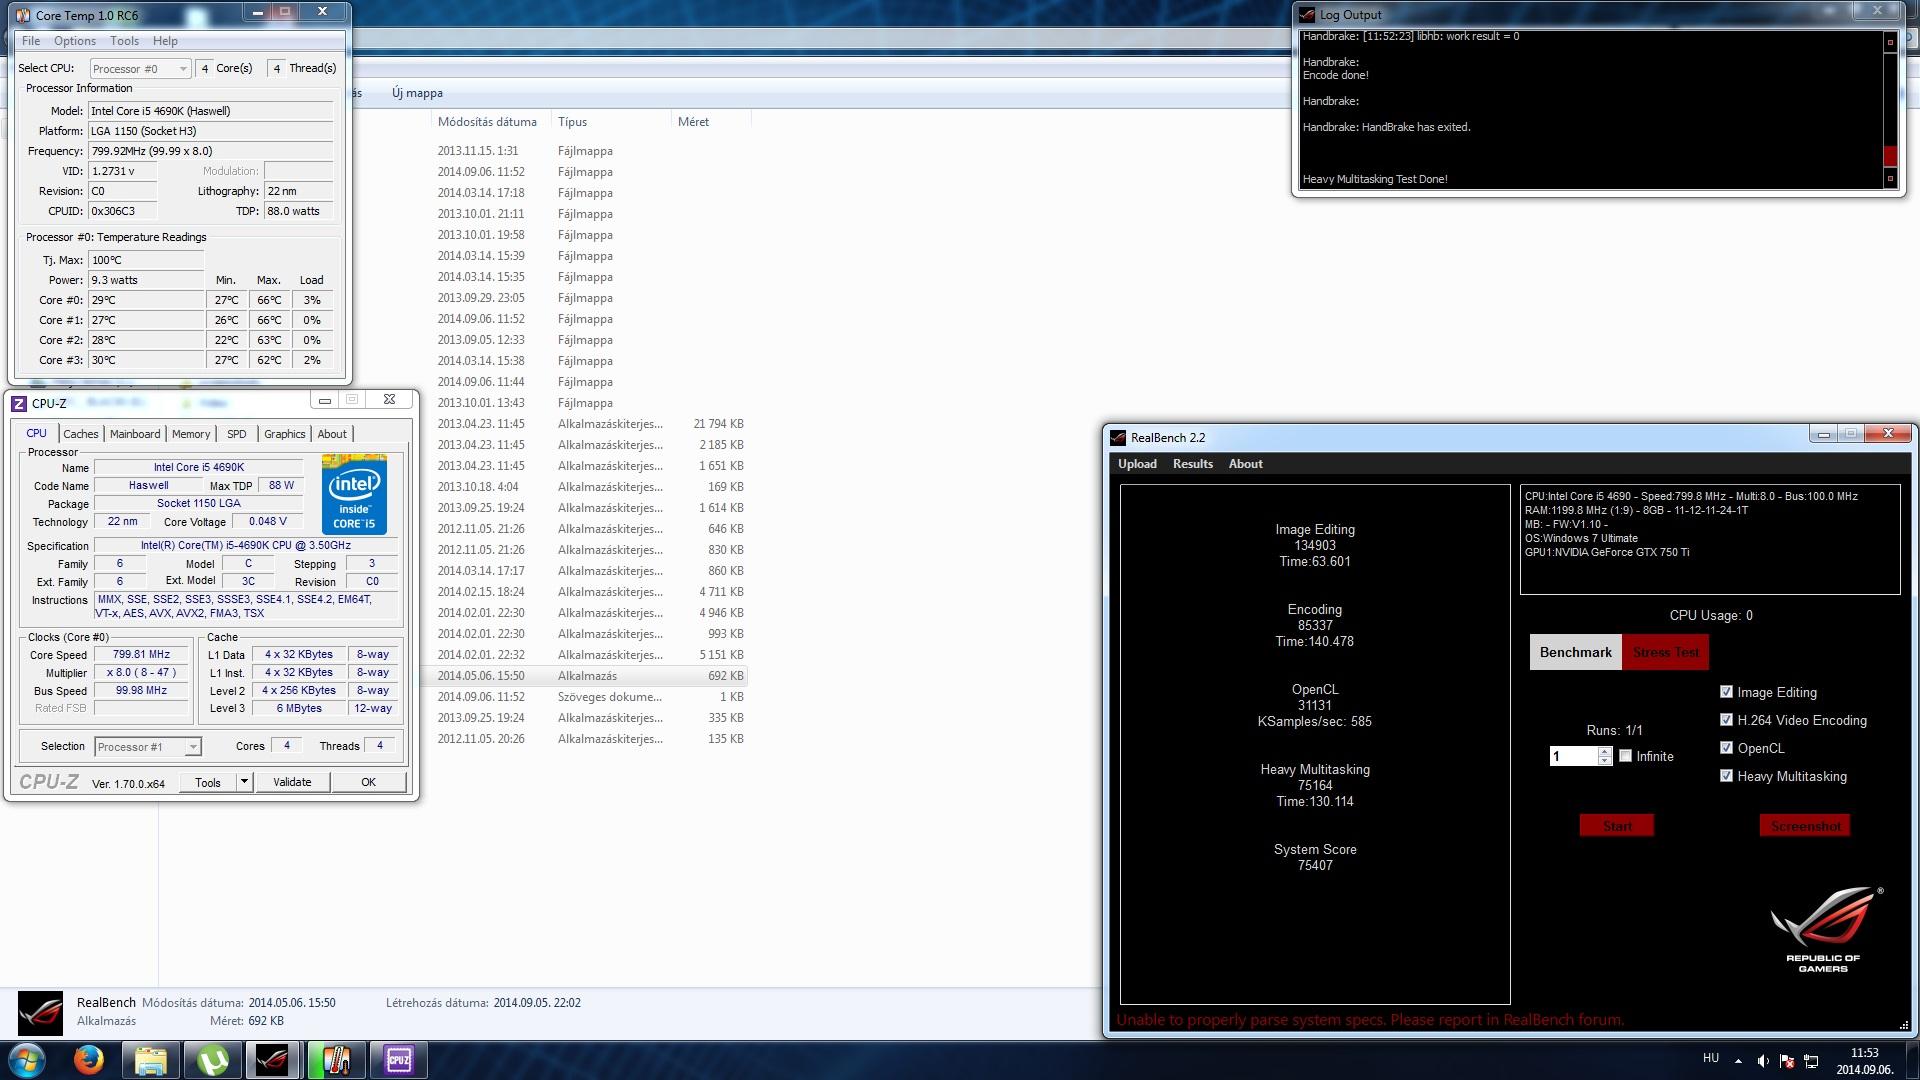Enable the Infinite runs checkbox
Screen dimensions: 1920x1080
click(x=1625, y=756)
